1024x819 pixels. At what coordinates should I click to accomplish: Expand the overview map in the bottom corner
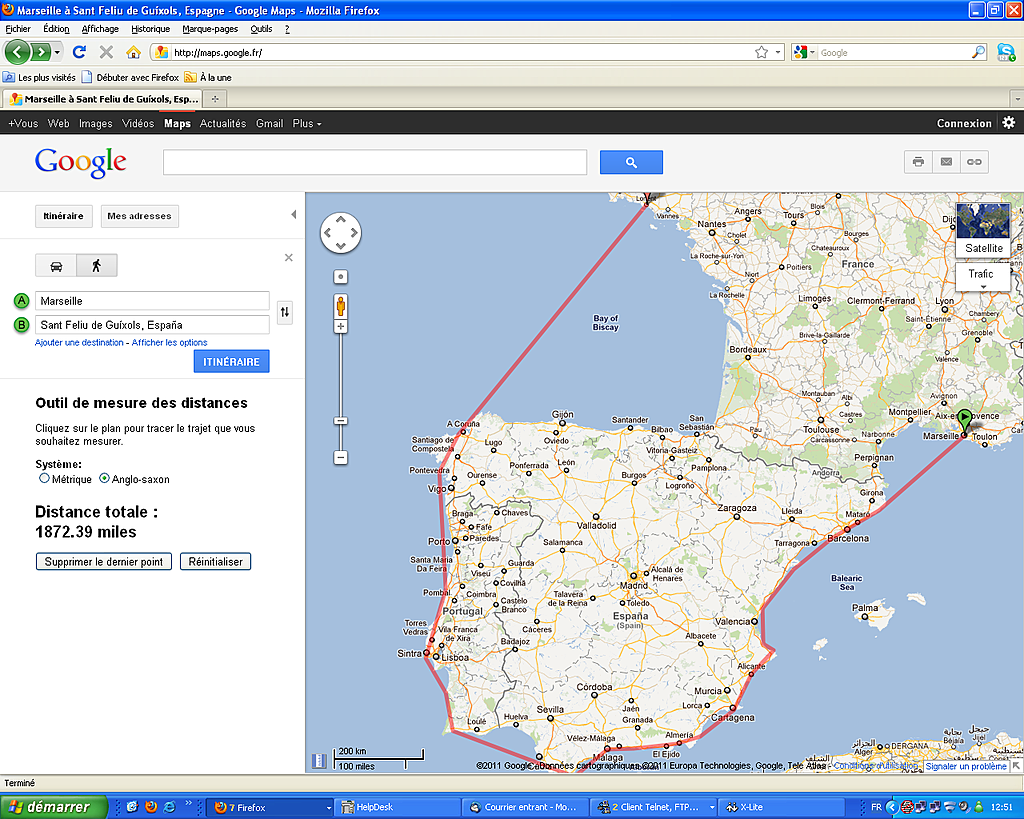[1016, 765]
